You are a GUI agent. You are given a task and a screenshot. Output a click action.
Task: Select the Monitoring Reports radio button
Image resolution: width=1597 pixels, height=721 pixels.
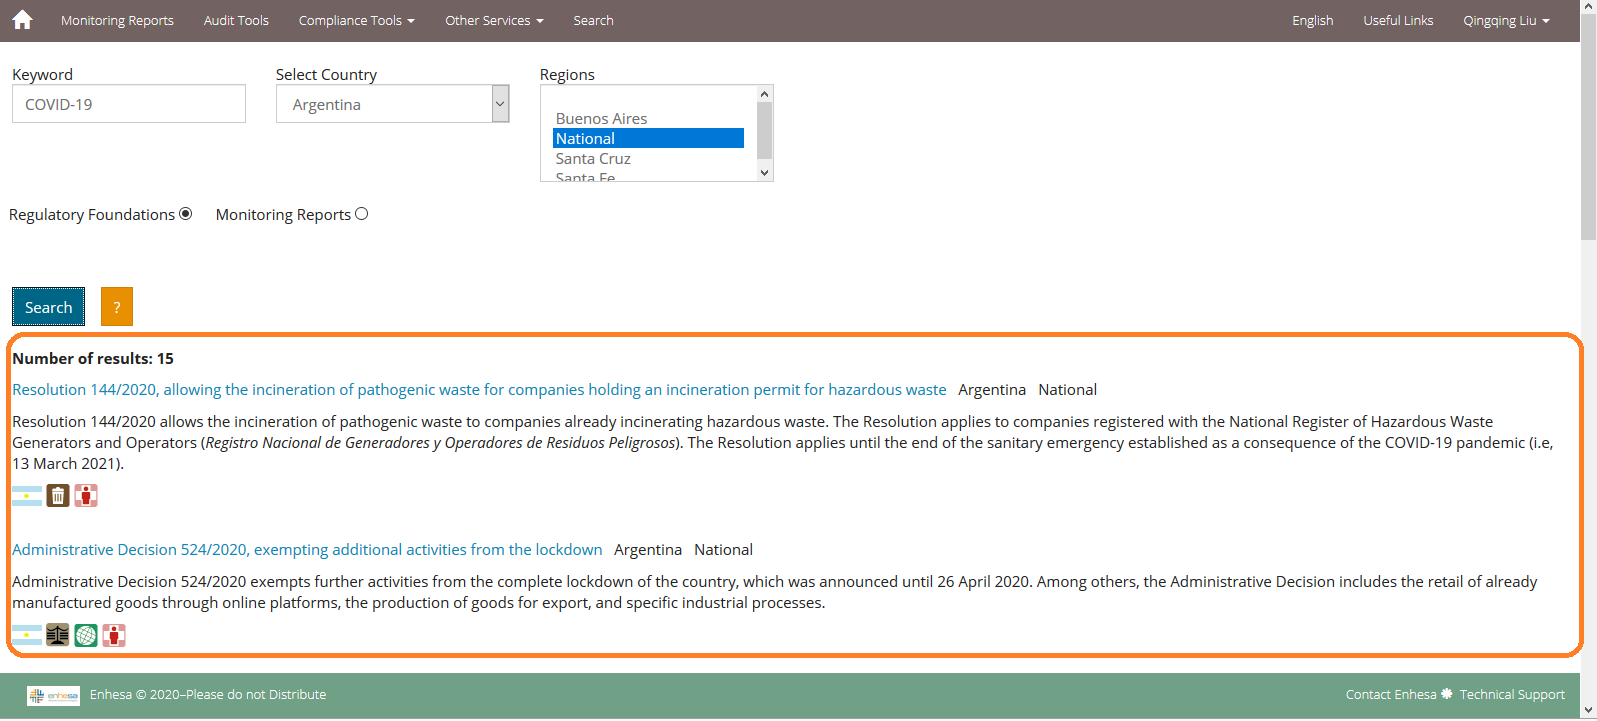362,214
